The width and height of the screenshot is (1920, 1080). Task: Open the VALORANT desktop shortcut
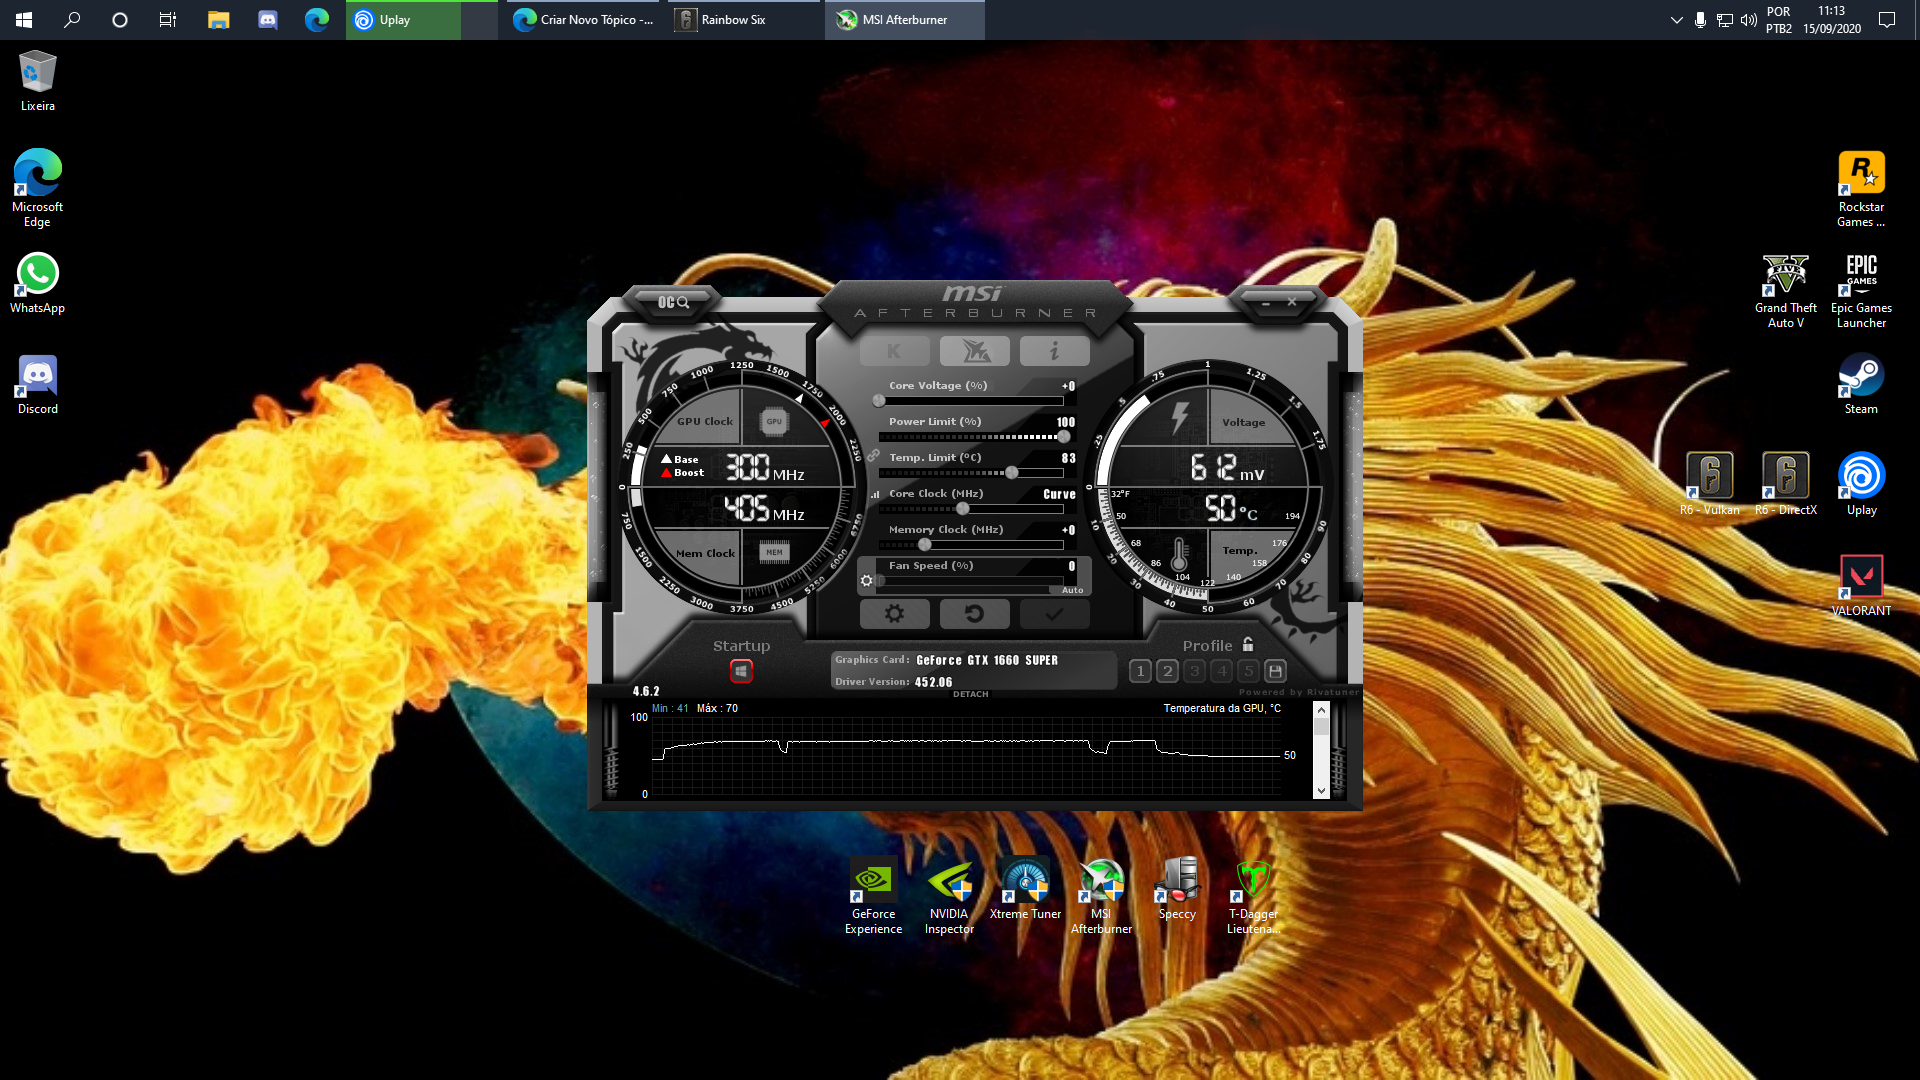click(x=1861, y=586)
